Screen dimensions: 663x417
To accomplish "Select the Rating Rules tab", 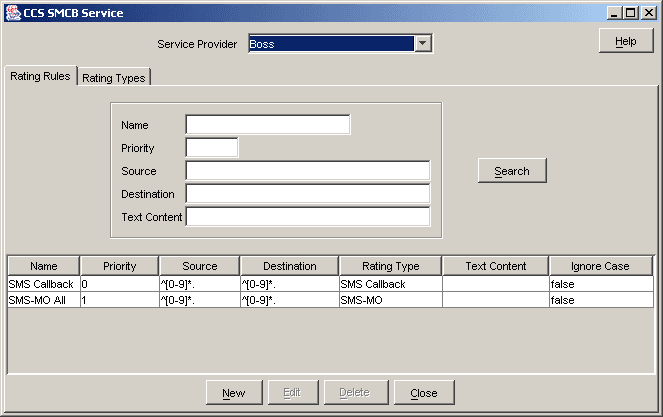I will [x=40, y=76].
